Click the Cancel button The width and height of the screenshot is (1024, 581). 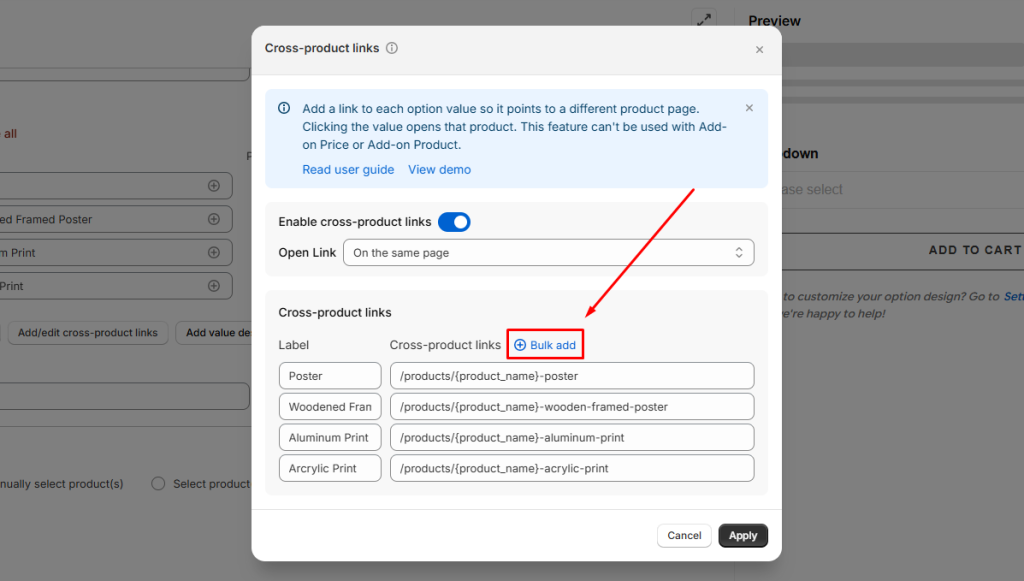(x=684, y=535)
